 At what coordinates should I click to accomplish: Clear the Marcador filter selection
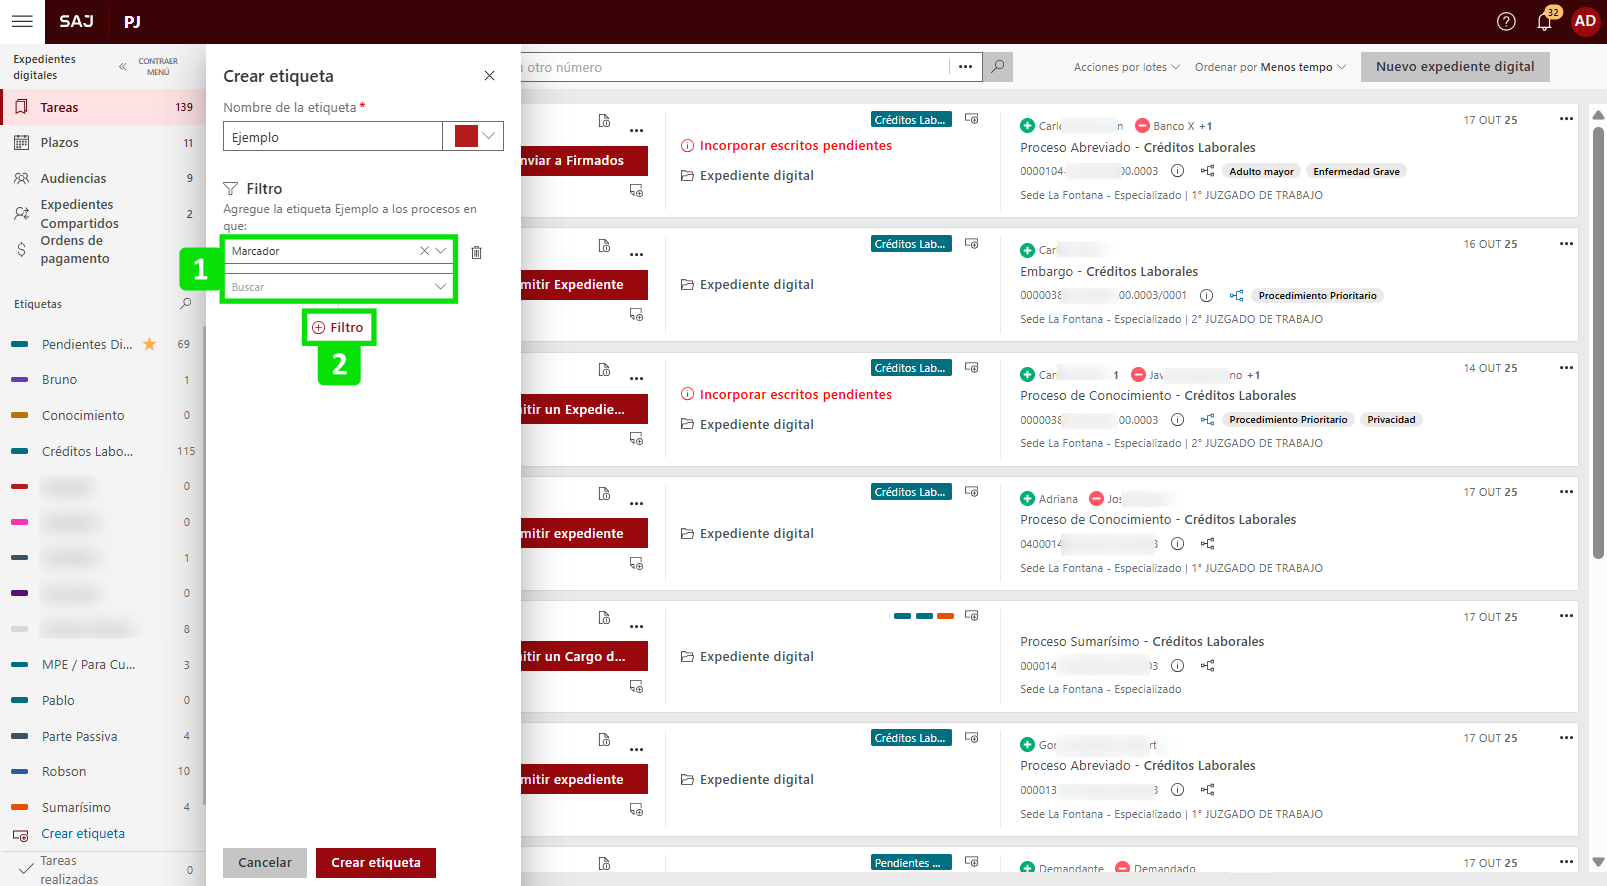coord(424,251)
